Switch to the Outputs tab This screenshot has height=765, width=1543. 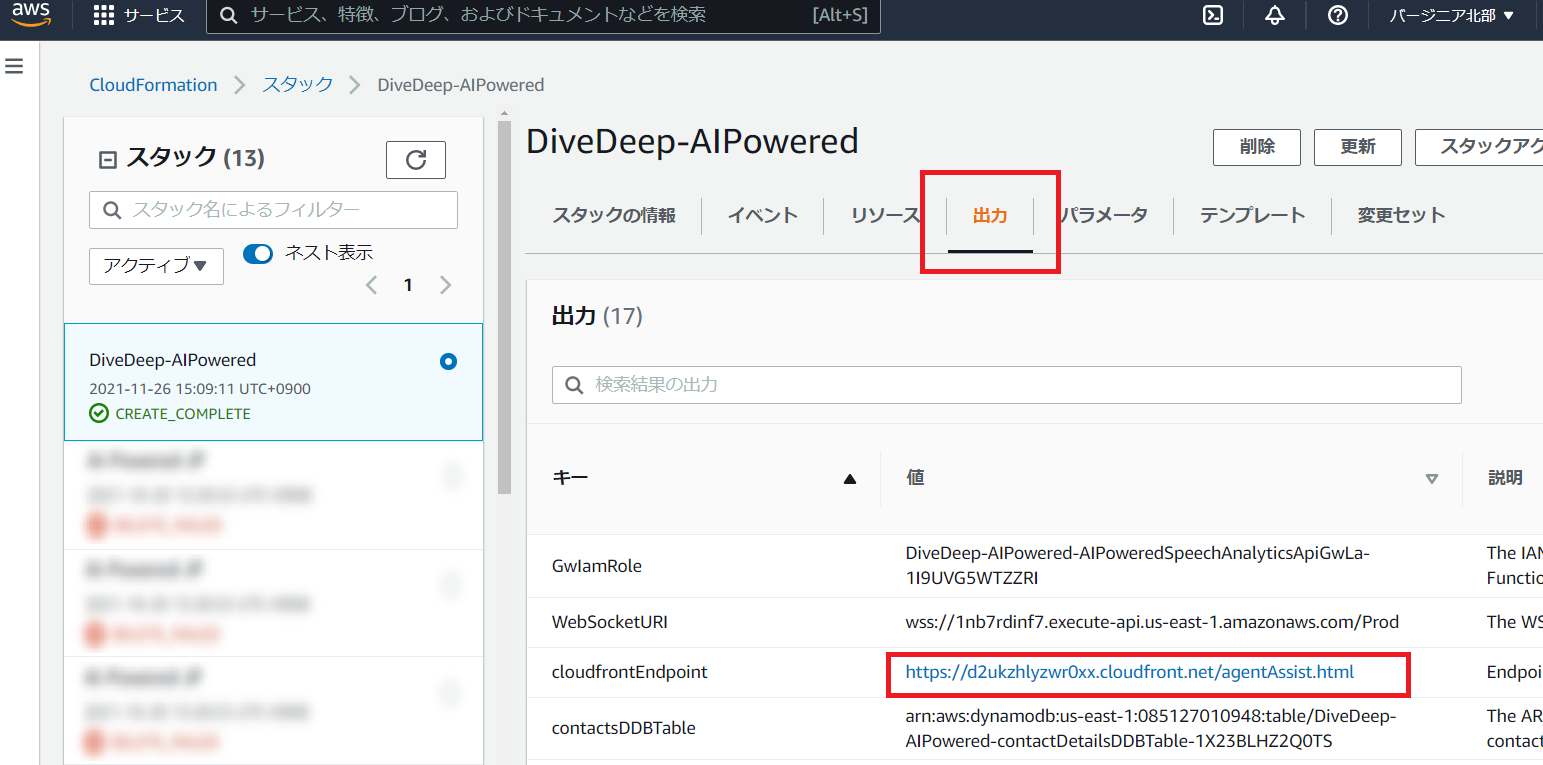click(x=990, y=215)
